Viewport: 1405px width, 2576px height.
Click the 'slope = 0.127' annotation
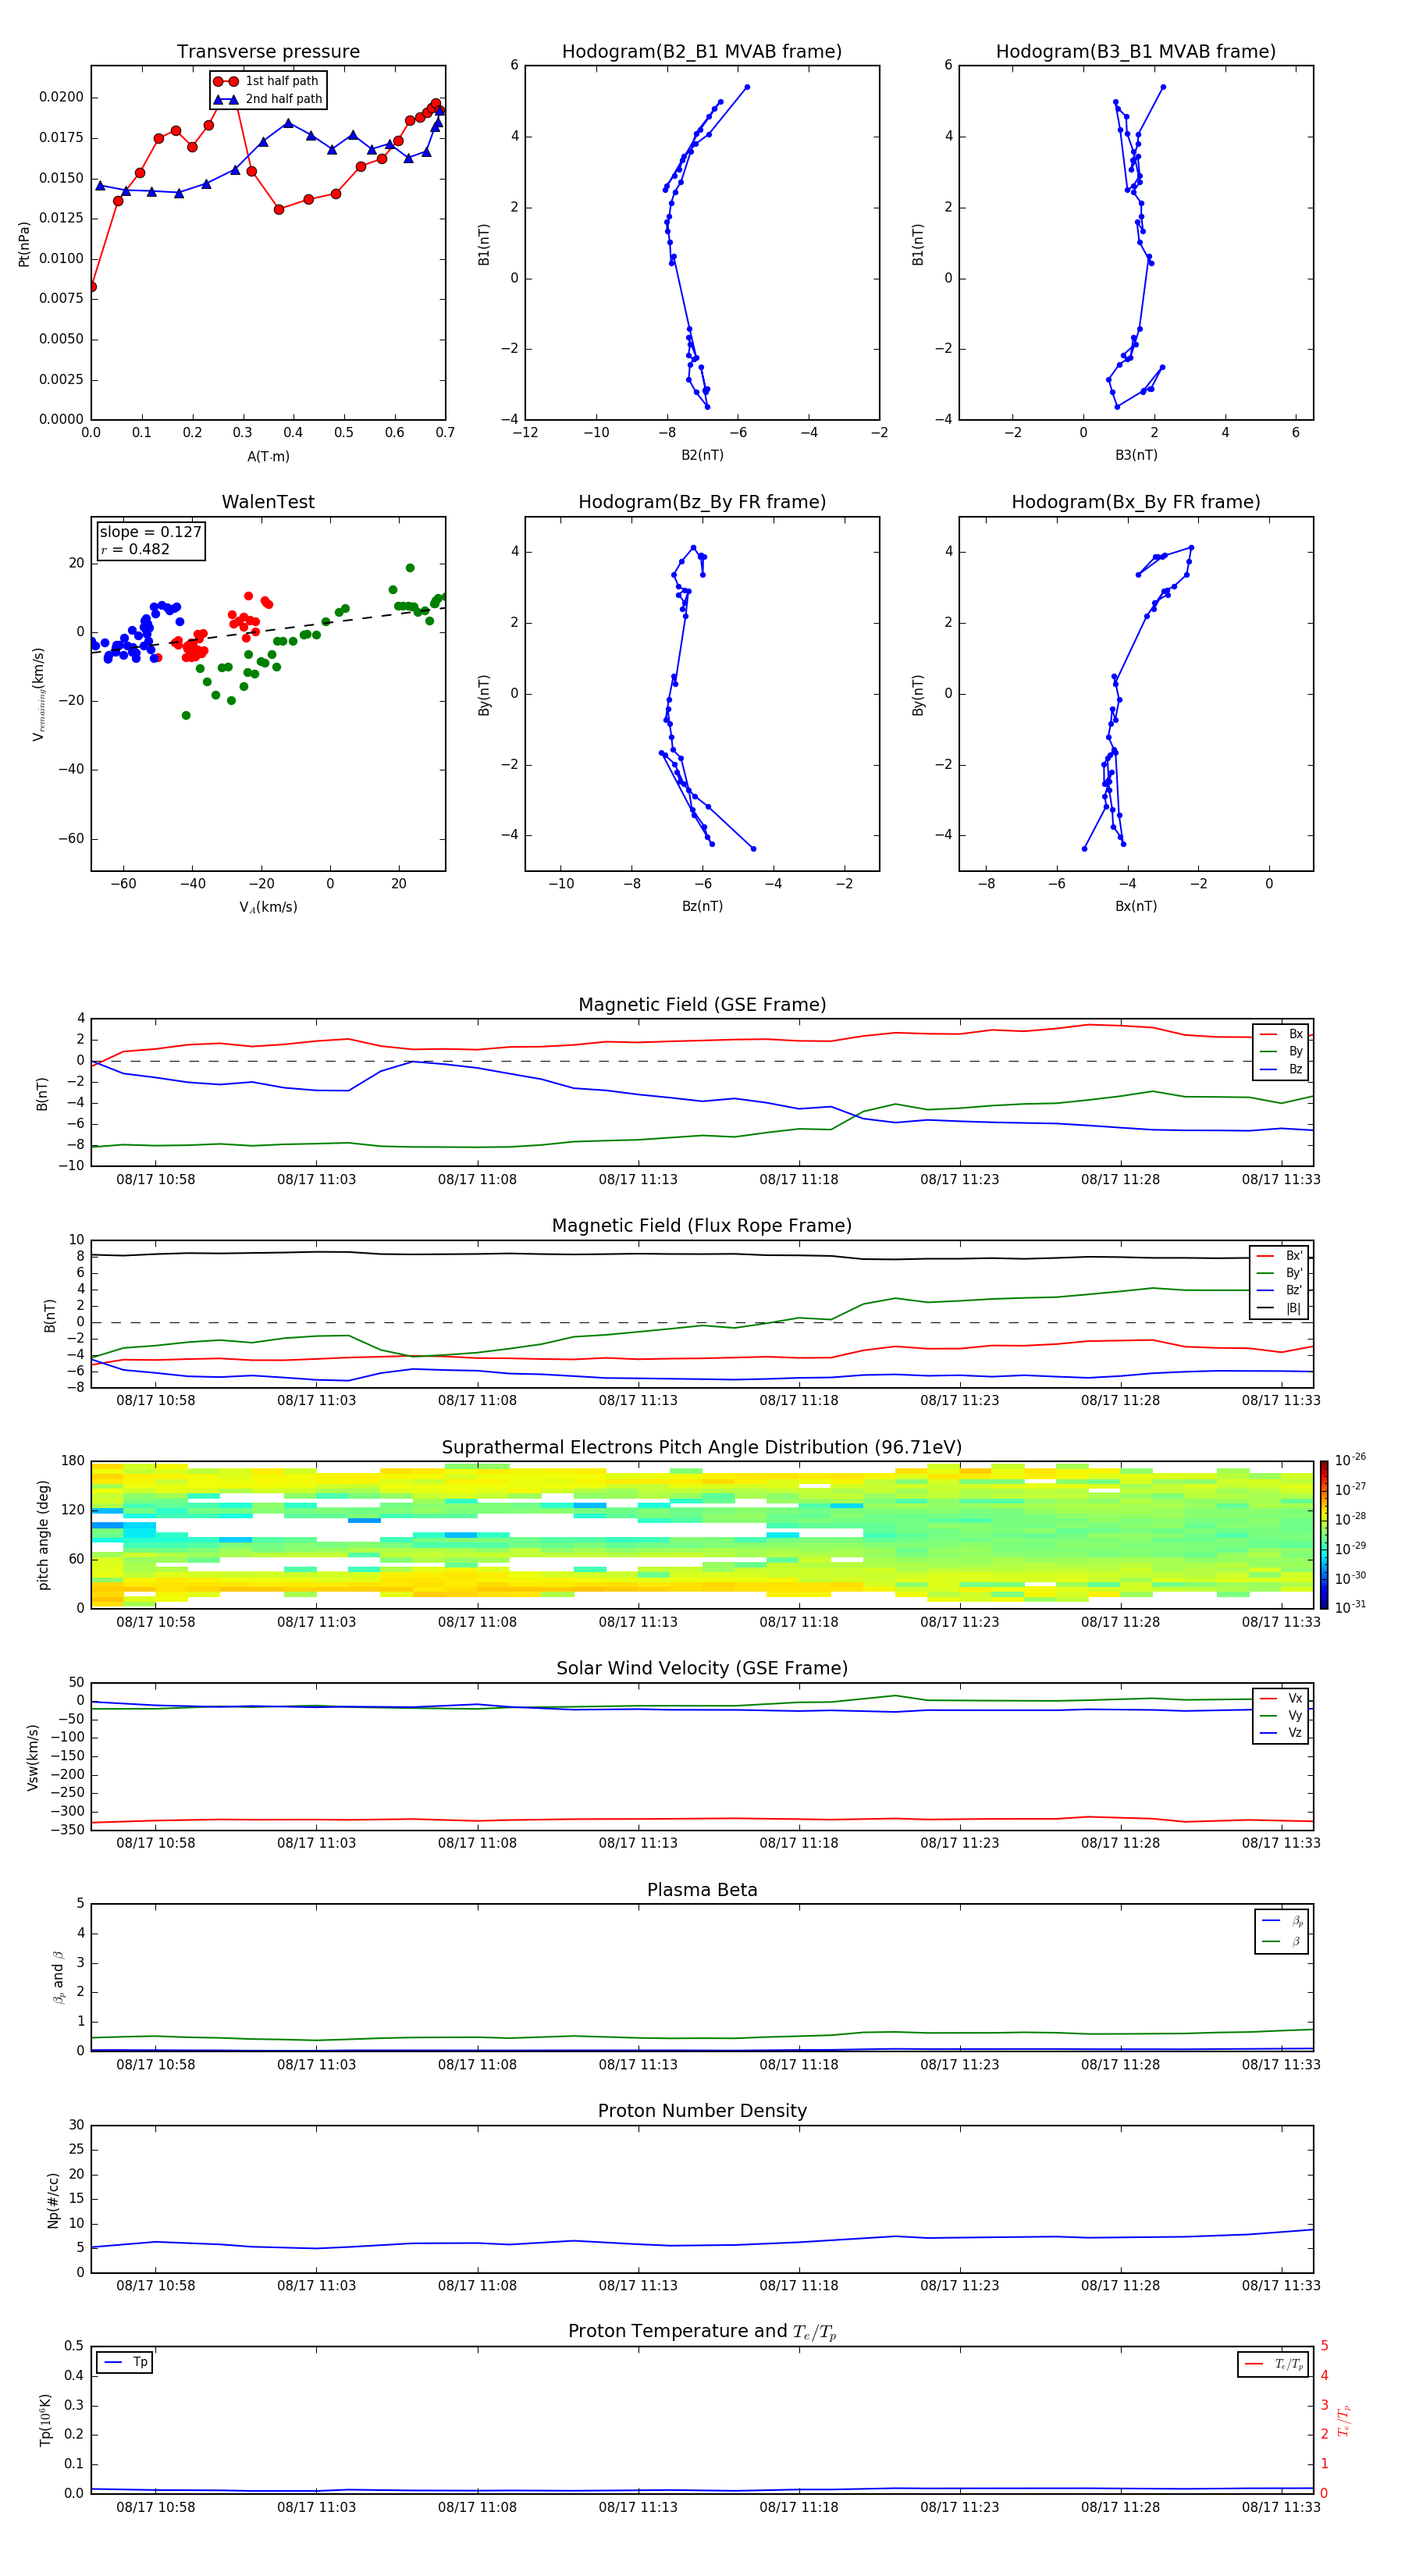(x=150, y=532)
